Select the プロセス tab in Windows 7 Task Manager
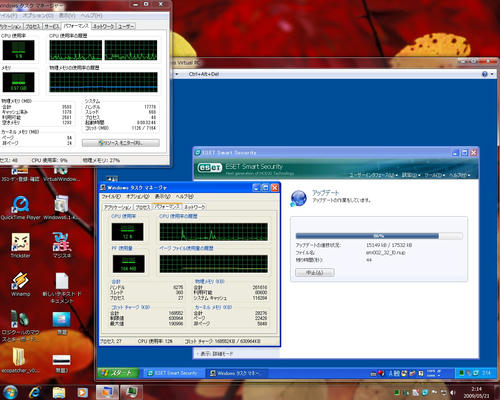 pyautogui.click(x=33, y=26)
